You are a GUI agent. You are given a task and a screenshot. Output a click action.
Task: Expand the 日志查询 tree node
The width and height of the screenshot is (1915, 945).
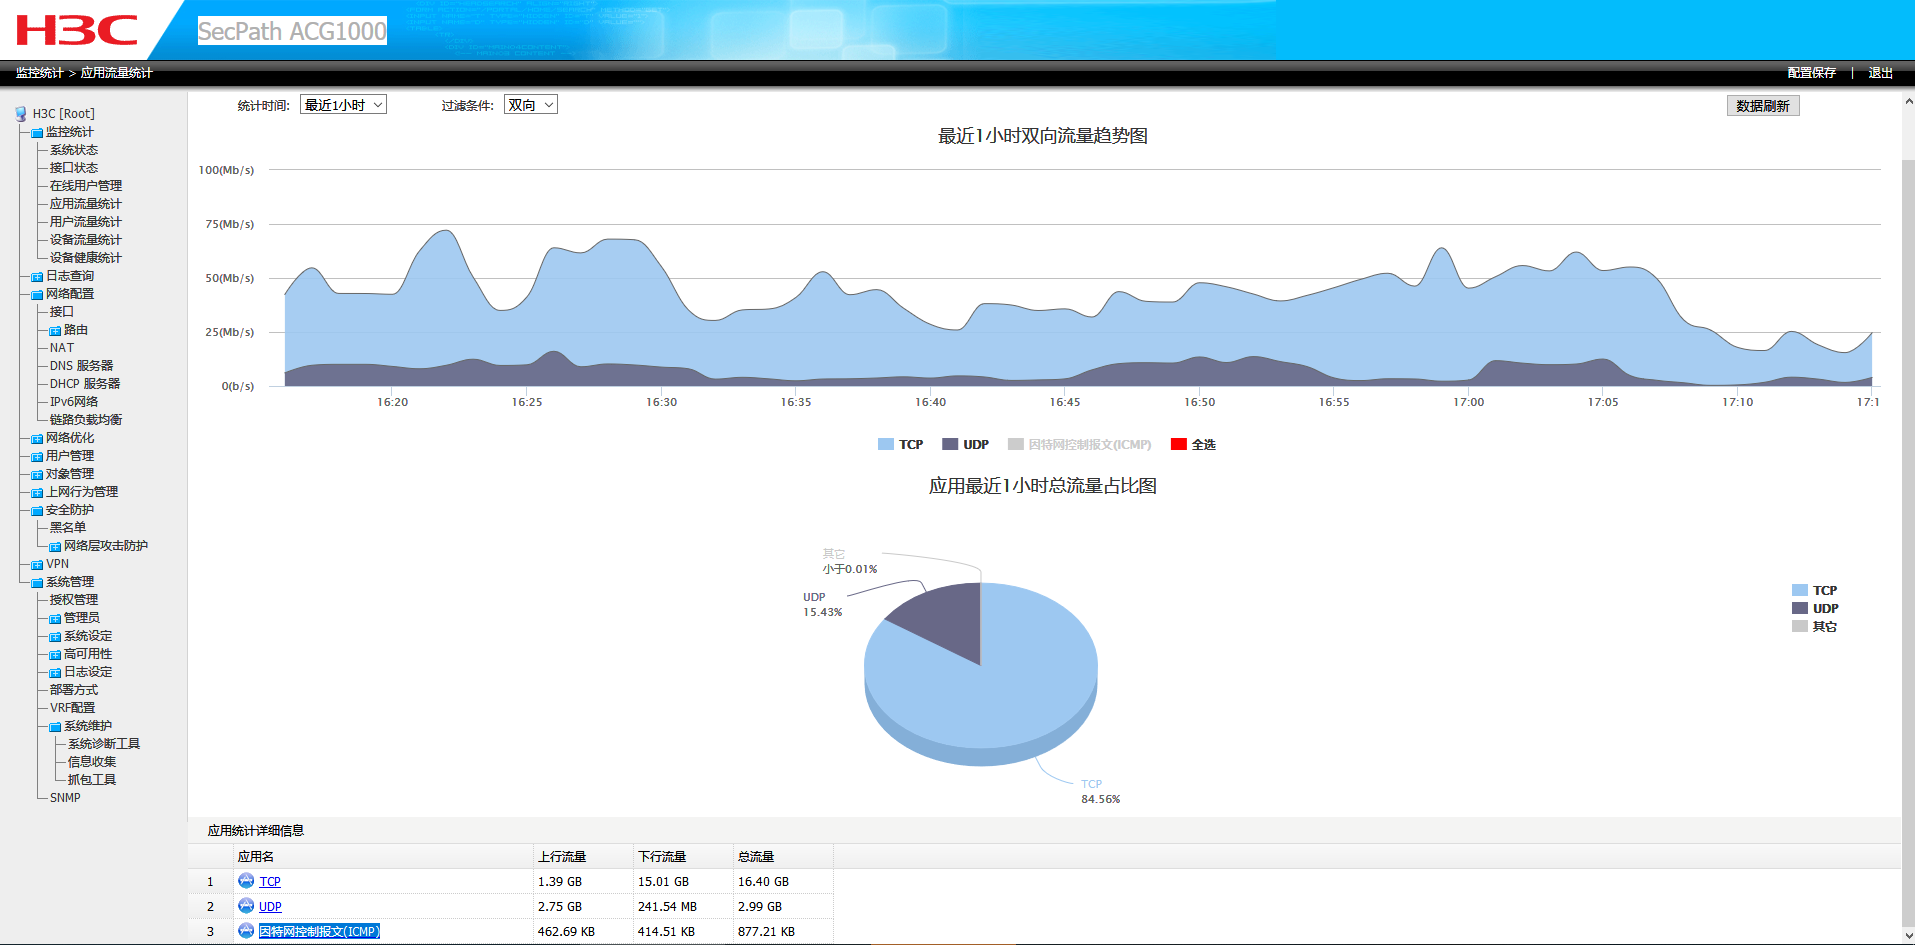pyautogui.click(x=37, y=277)
